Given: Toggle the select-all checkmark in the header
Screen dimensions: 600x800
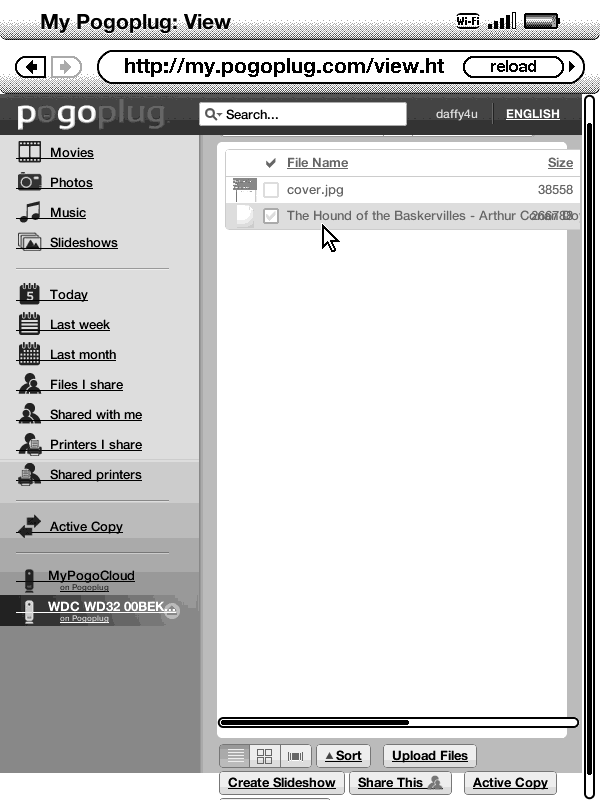Looking at the screenshot, I should [270, 163].
